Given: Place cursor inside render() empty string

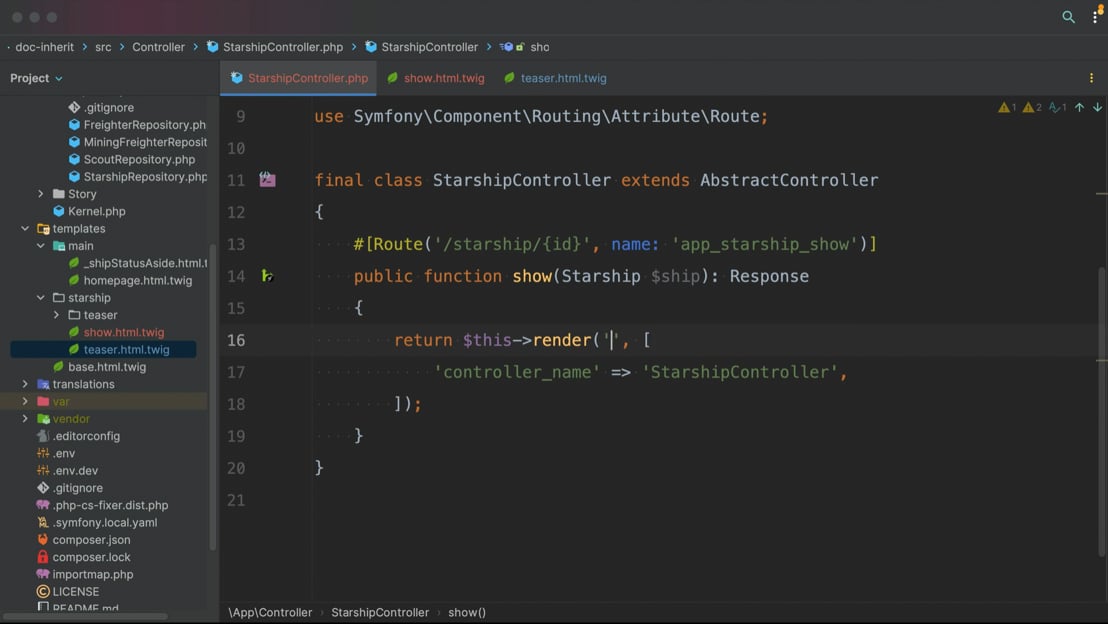Looking at the screenshot, I should tap(611, 340).
